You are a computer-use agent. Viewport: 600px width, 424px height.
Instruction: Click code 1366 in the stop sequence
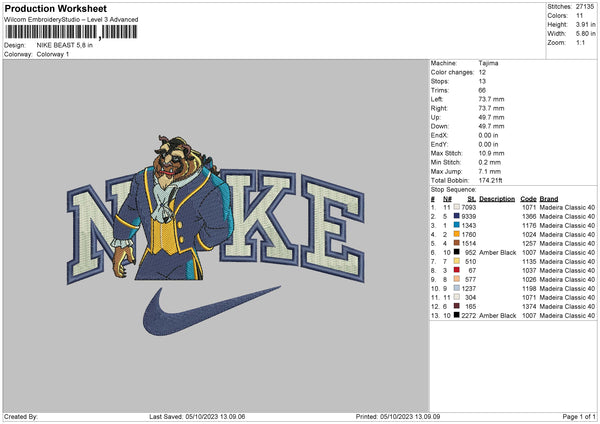click(529, 216)
